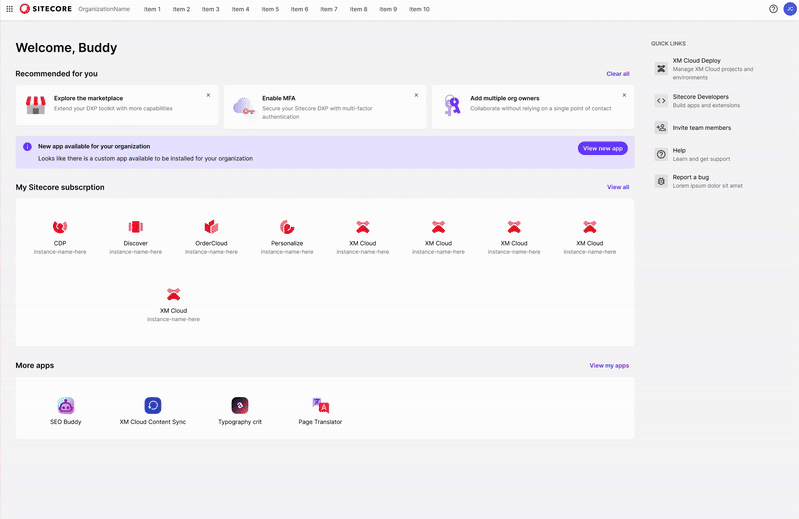799x519 pixels.
Task: Open the XM Cloud Content Sync app
Action: pos(152,406)
